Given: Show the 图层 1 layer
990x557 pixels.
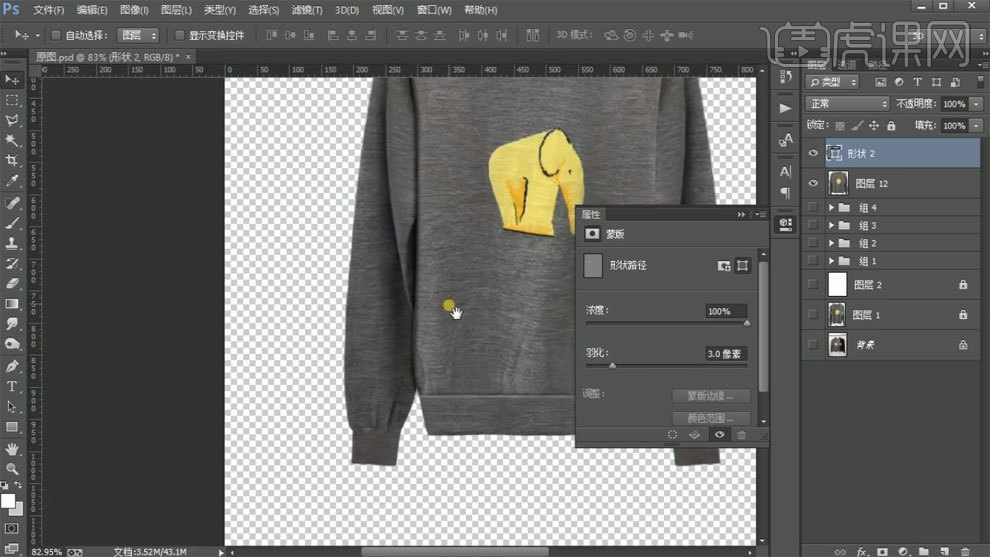Looking at the screenshot, I should coord(813,314).
